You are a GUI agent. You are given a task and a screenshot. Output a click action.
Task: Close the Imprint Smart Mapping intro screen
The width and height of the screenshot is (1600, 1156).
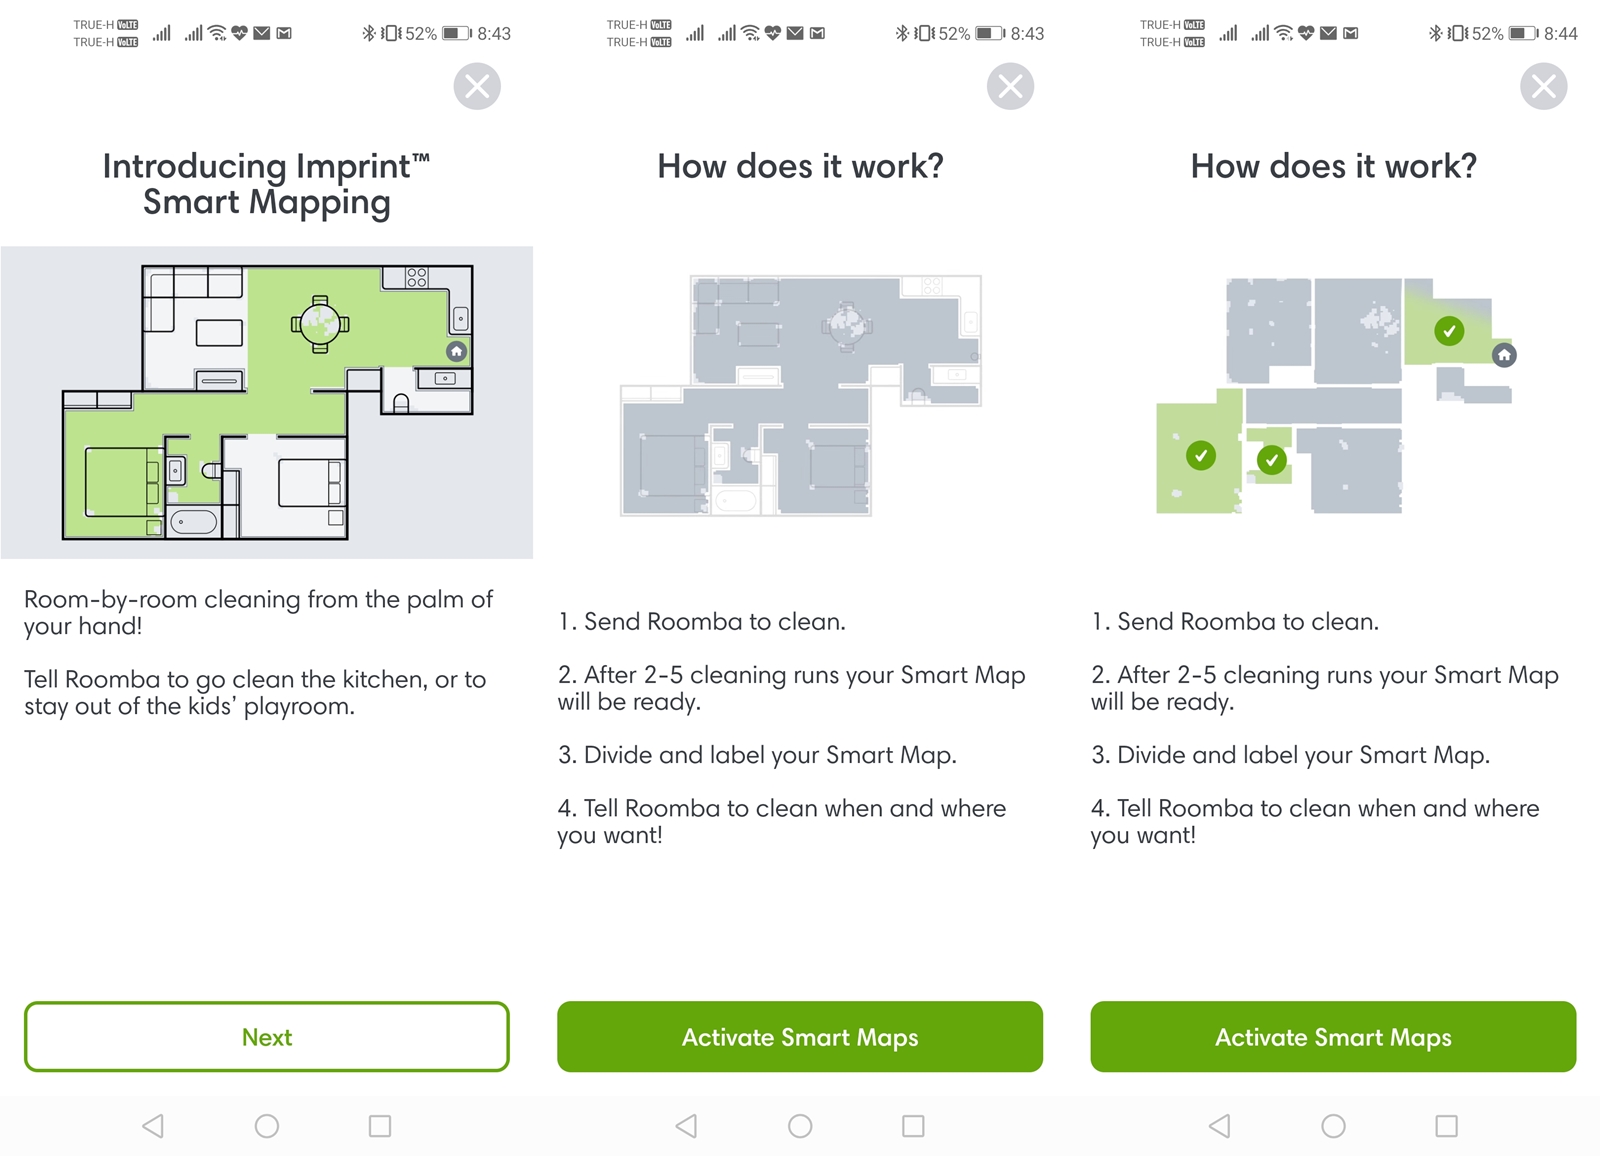click(x=477, y=86)
